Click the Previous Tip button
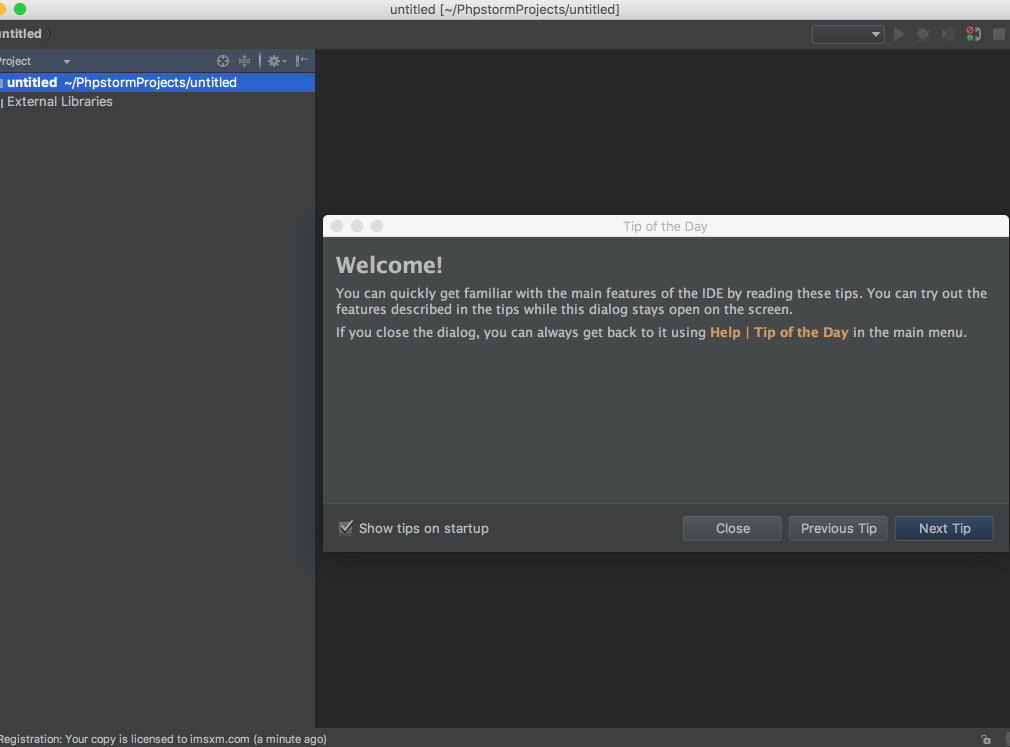Image resolution: width=1010 pixels, height=747 pixels. (x=838, y=529)
